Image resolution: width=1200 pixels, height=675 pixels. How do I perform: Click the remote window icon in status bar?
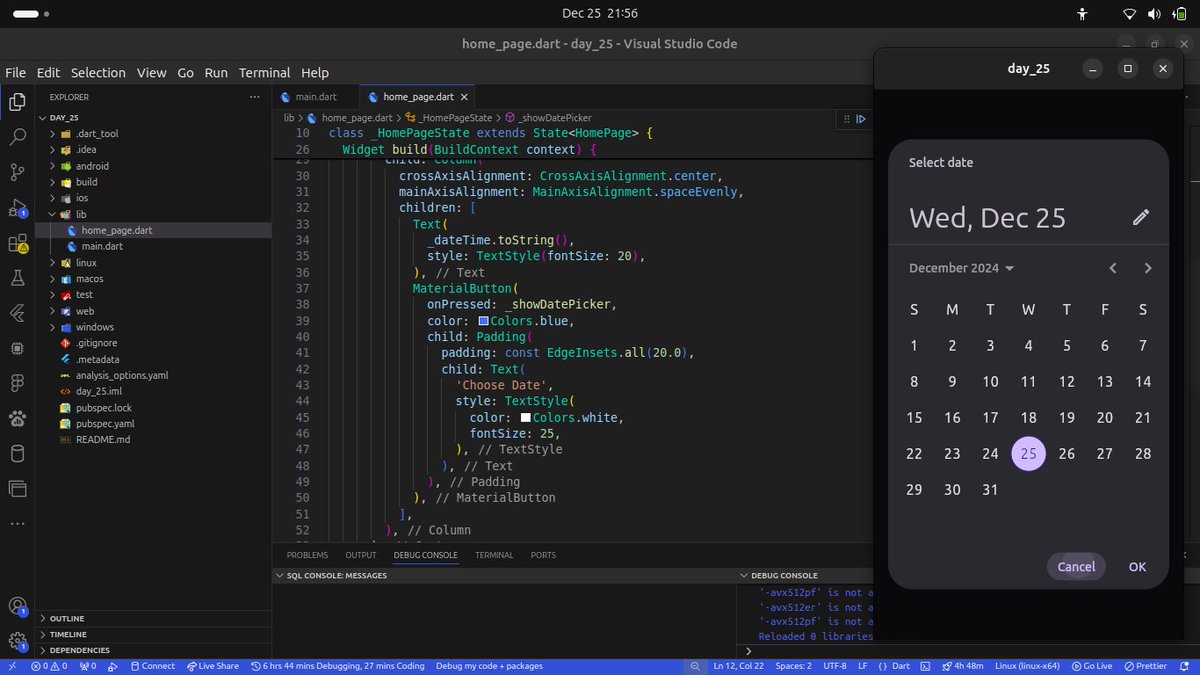(11, 666)
